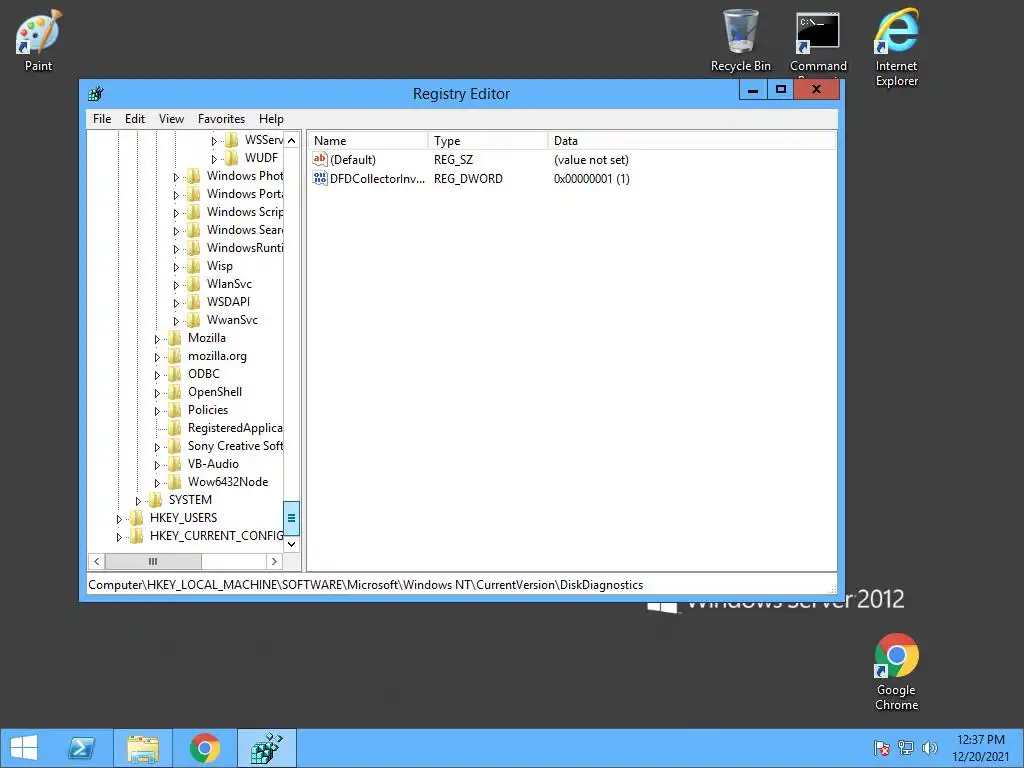
Task: Select the WwanSvc key
Action: pyautogui.click(x=232, y=320)
